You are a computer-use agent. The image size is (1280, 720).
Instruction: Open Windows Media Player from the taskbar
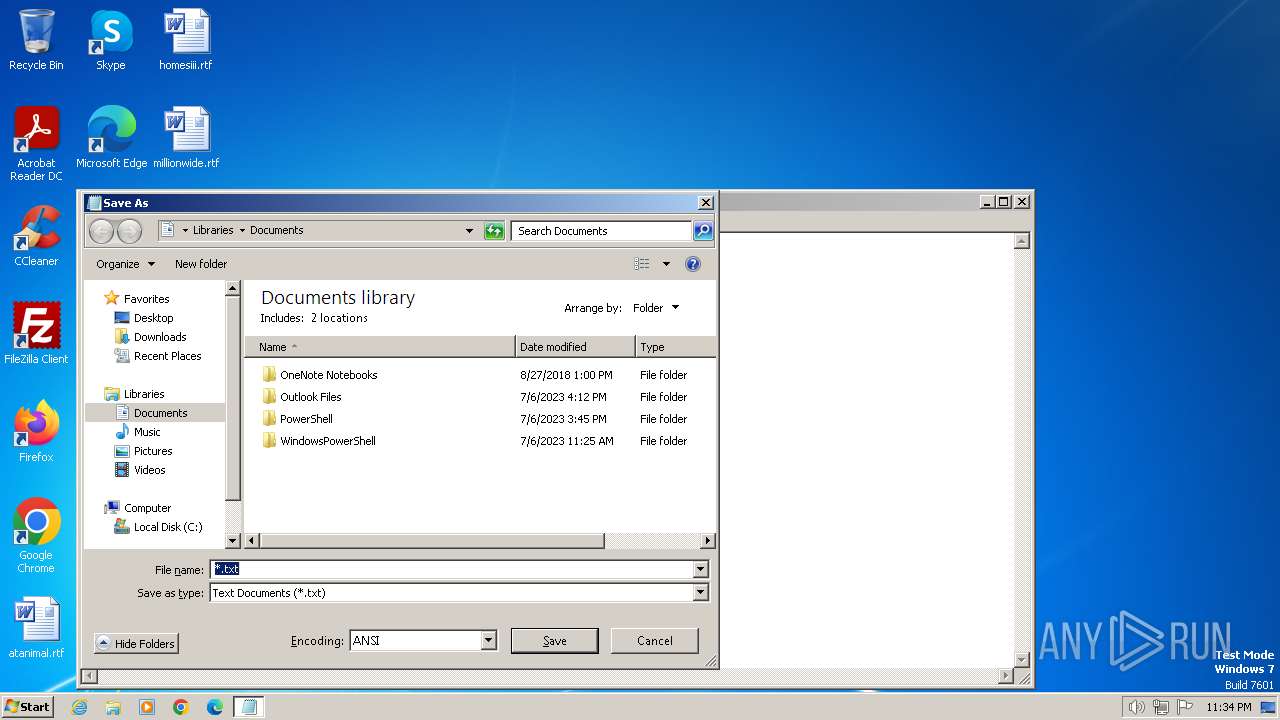[147, 707]
